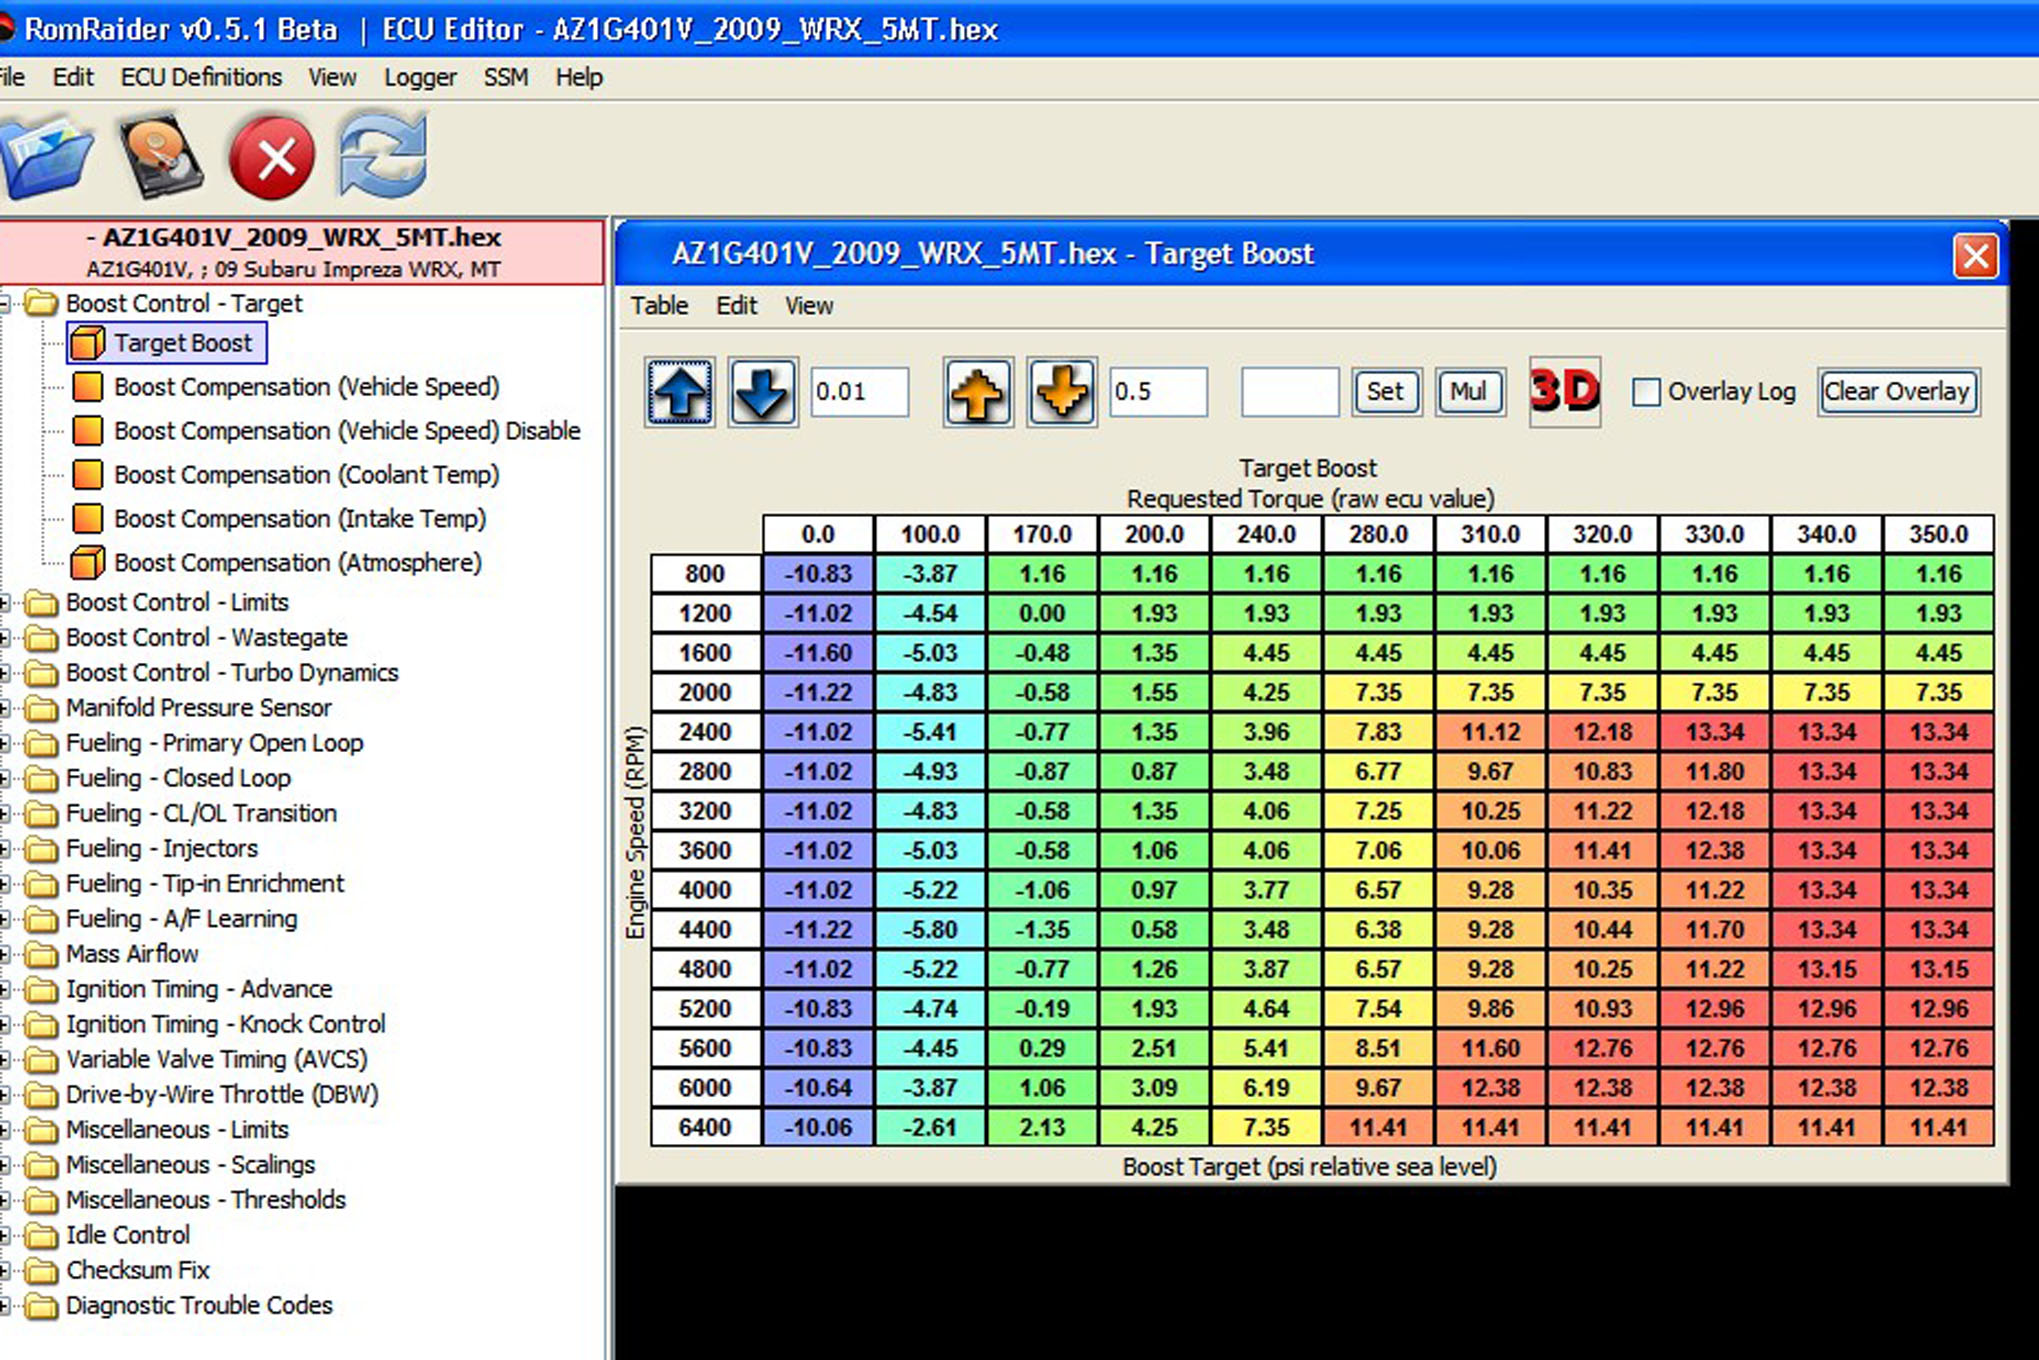Open the ECU Definitions menu

(201, 77)
